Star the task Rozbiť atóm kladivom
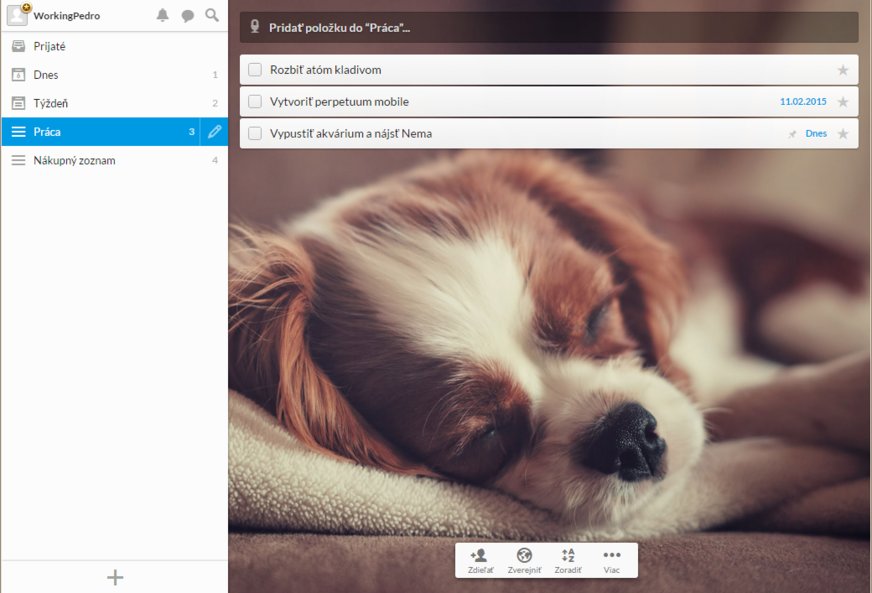 tap(843, 70)
